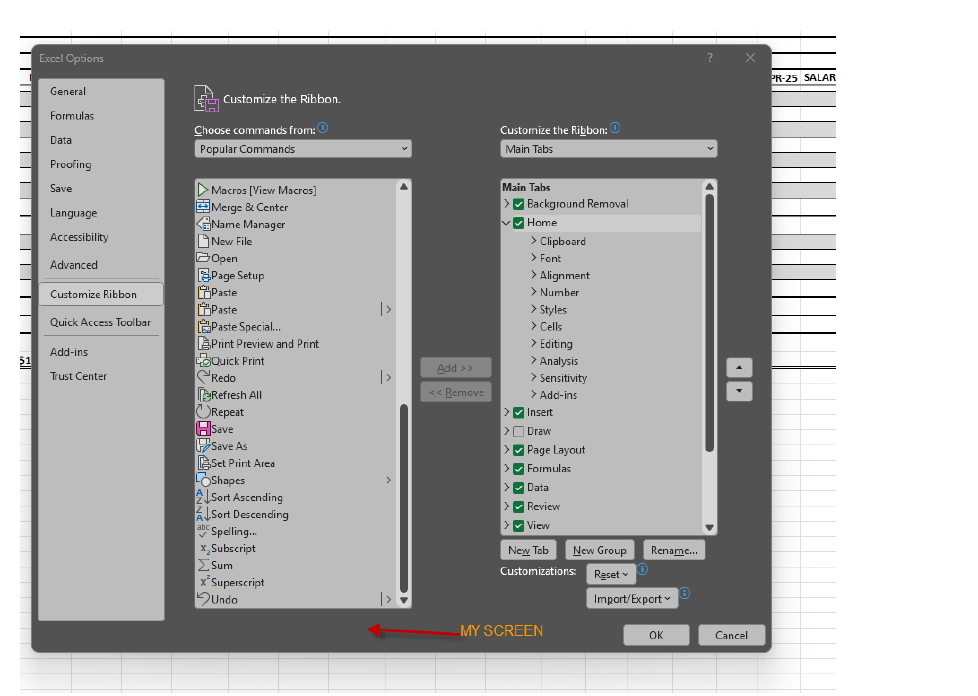Open the Popular Commands dropdown
Viewport: 978px width, 696px height.
pos(303,148)
